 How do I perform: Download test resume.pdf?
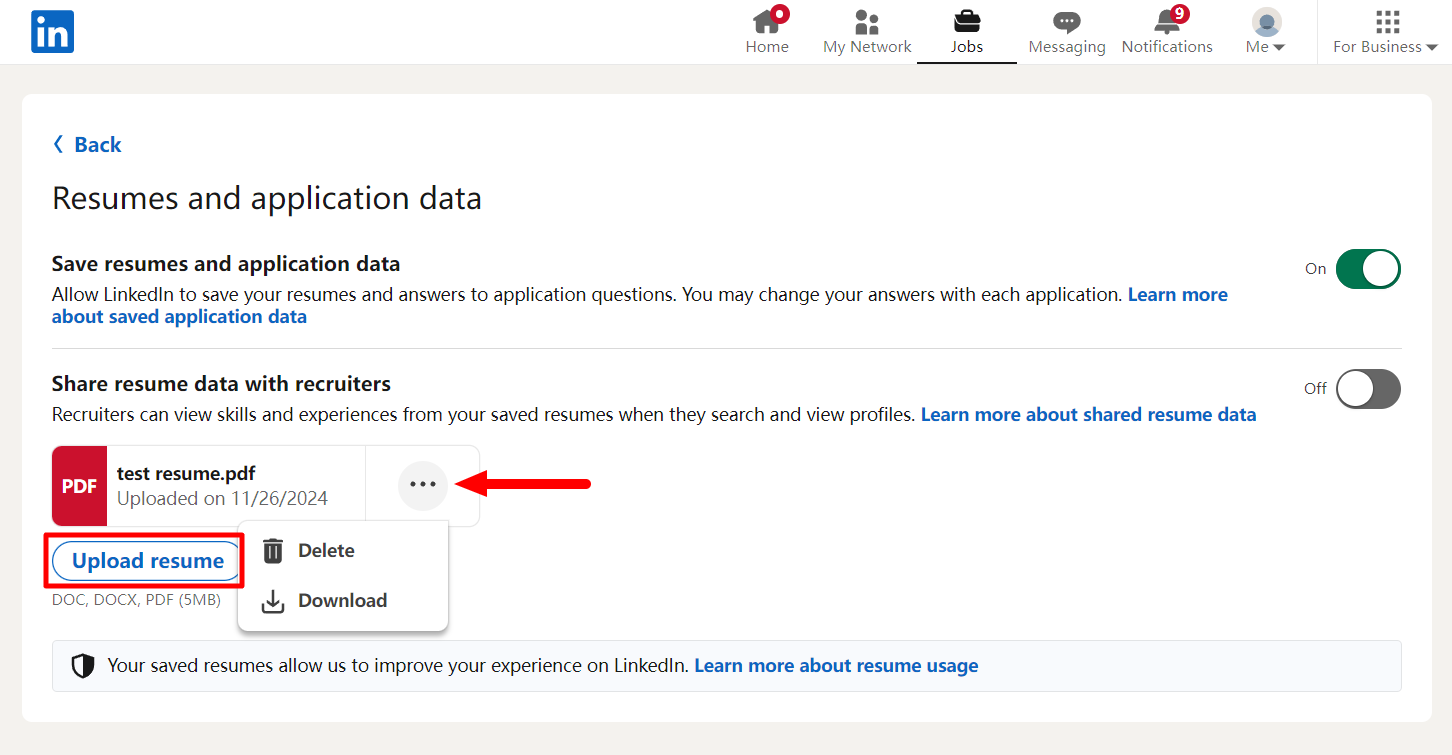click(342, 600)
